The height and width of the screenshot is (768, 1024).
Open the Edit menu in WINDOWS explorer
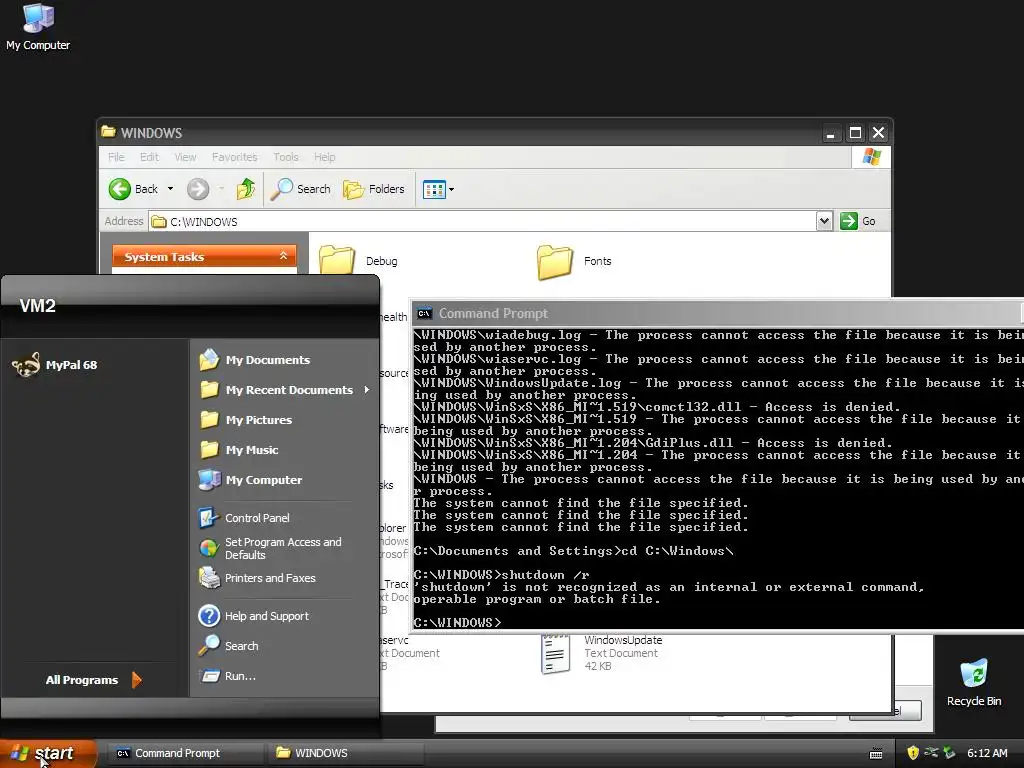[149, 157]
